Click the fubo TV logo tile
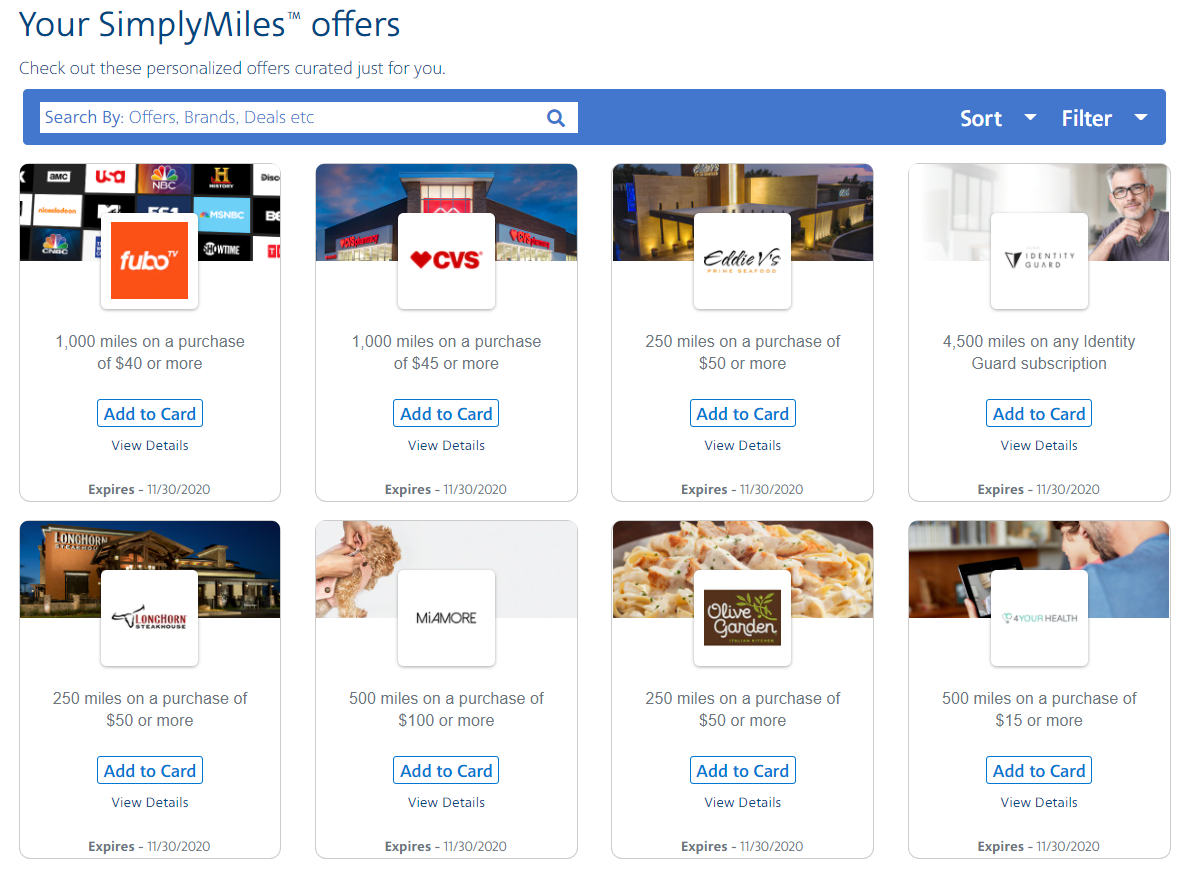The height and width of the screenshot is (875, 1184). tap(150, 260)
